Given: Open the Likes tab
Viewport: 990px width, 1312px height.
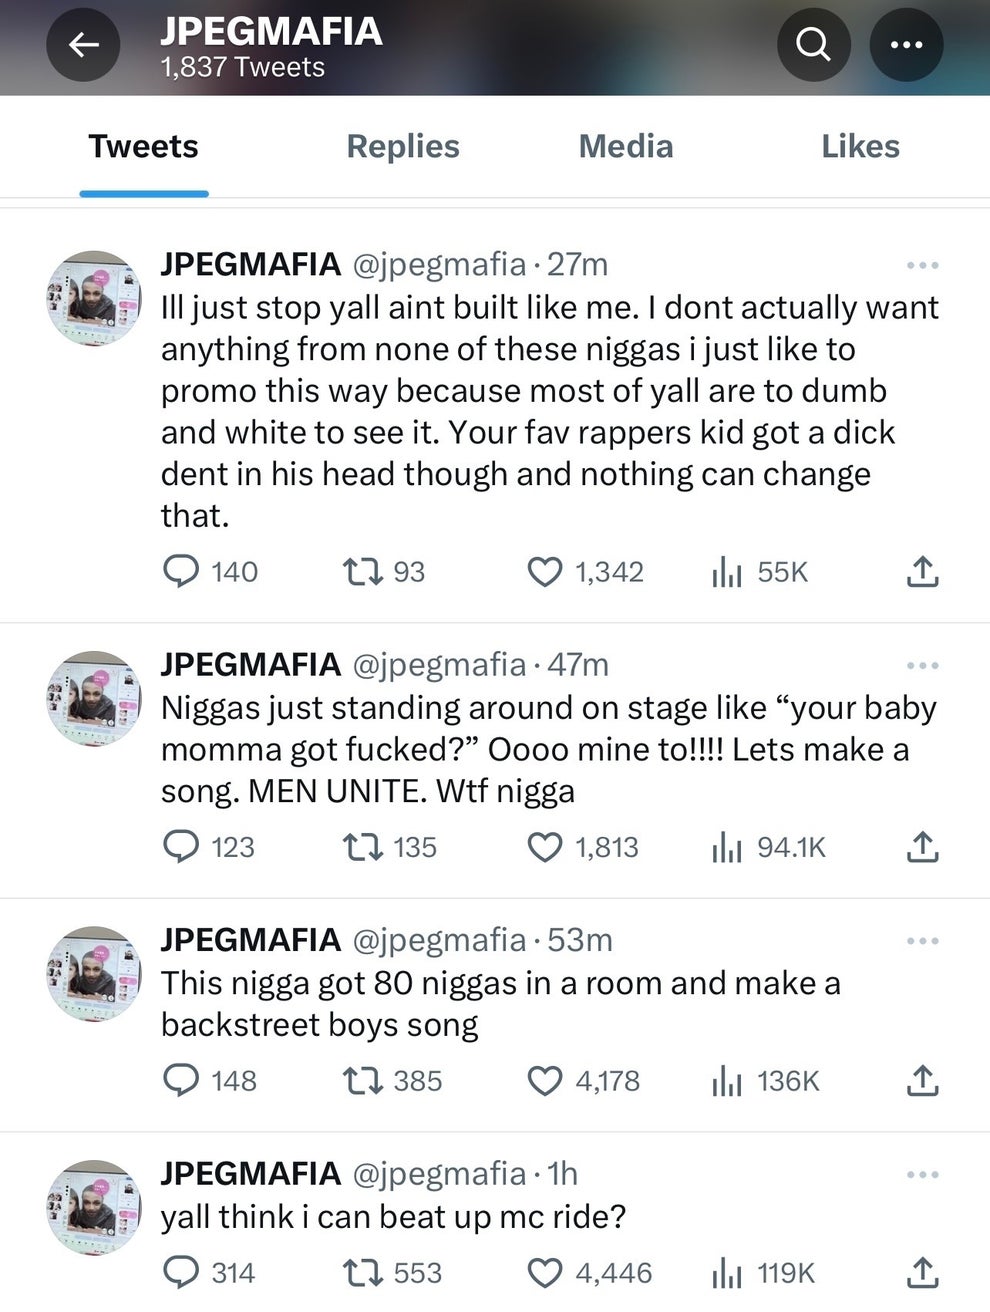Looking at the screenshot, I should (x=860, y=146).
